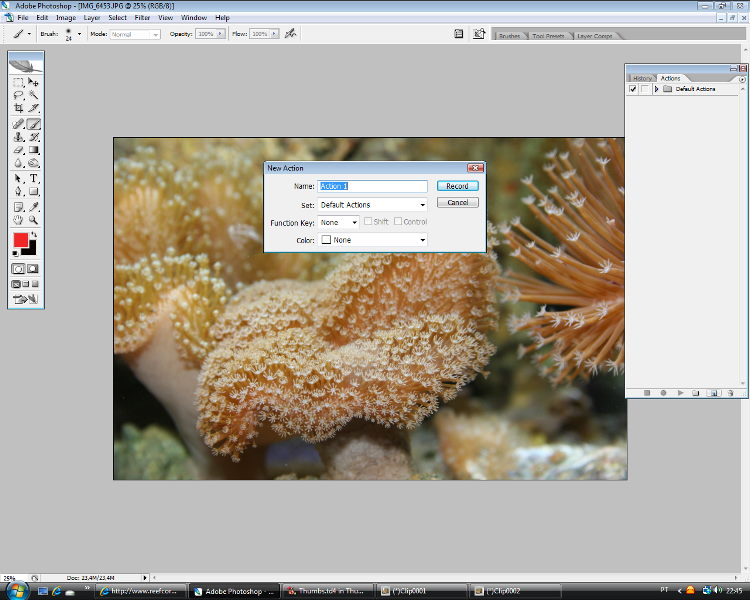Image resolution: width=750 pixels, height=600 pixels.
Task: Click the Eraser tool
Action: tap(19, 150)
